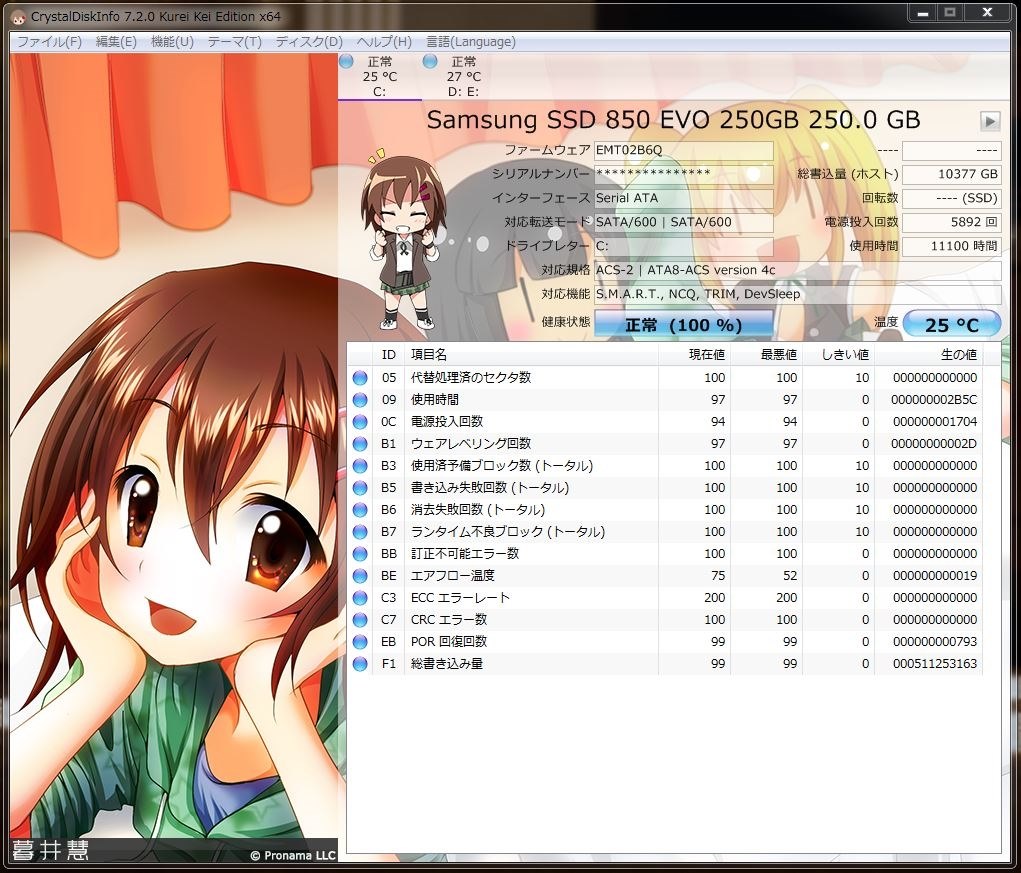Select the C: disk tab at 25 °C
Screen dimensions: 1021x873
pyautogui.click(x=380, y=77)
